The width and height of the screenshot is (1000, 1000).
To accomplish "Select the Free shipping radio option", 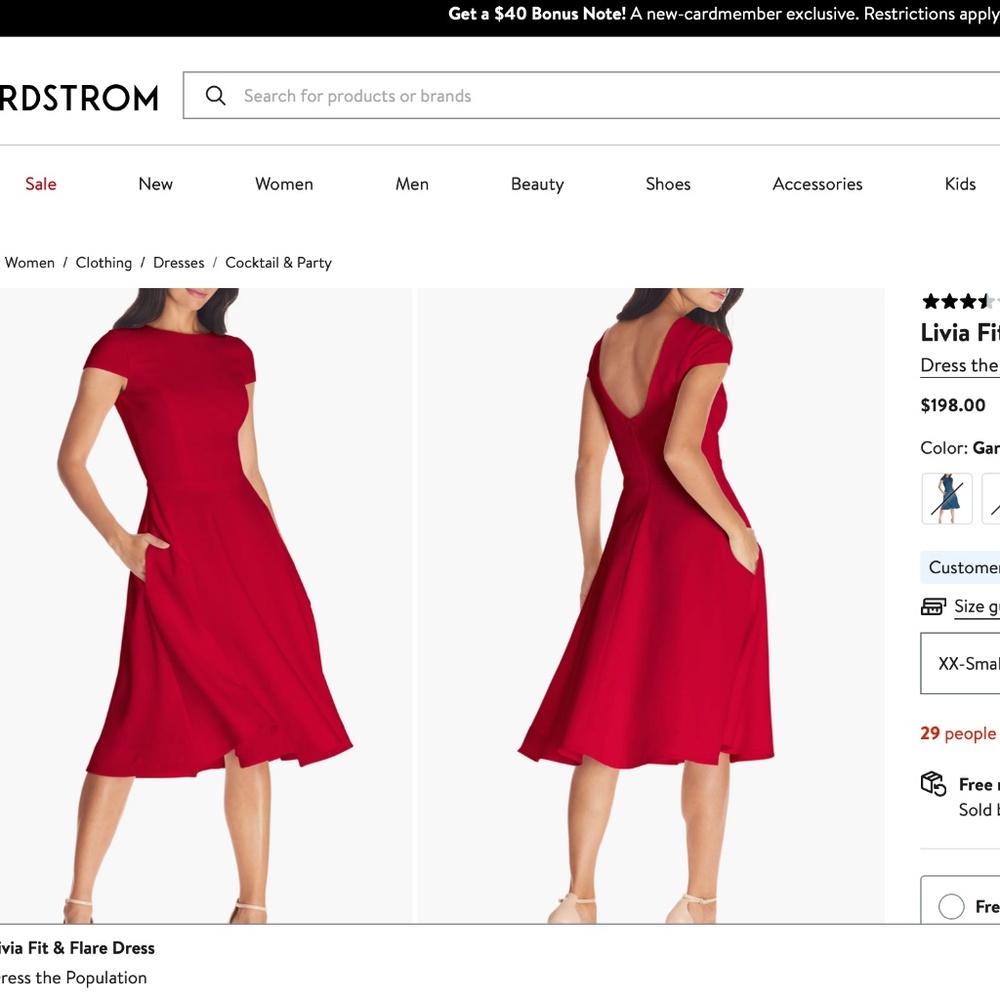I will click(951, 906).
